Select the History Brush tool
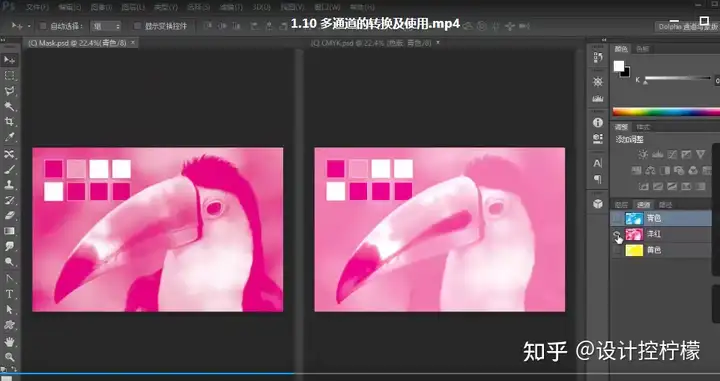This screenshot has height=381, width=720. pos(9,200)
